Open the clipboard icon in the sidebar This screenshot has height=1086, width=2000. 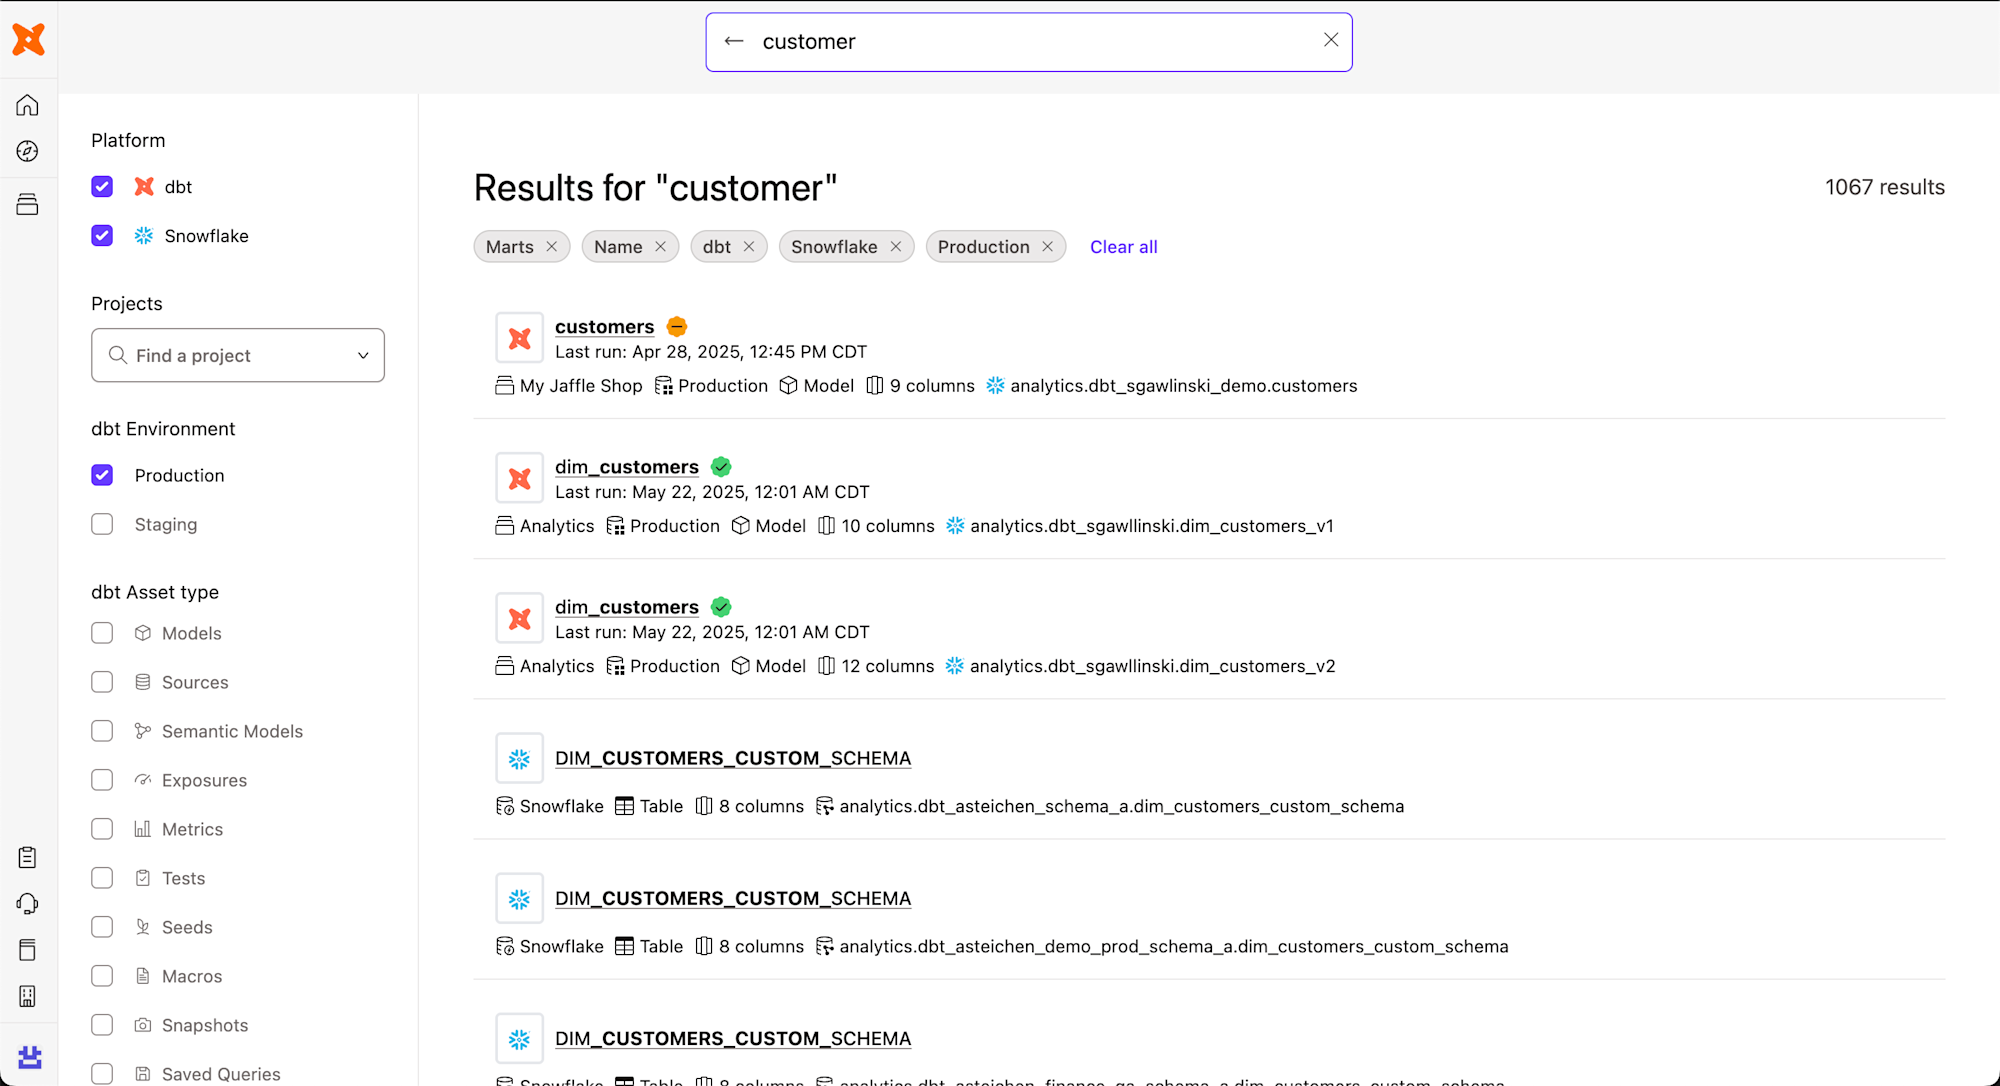(x=28, y=857)
